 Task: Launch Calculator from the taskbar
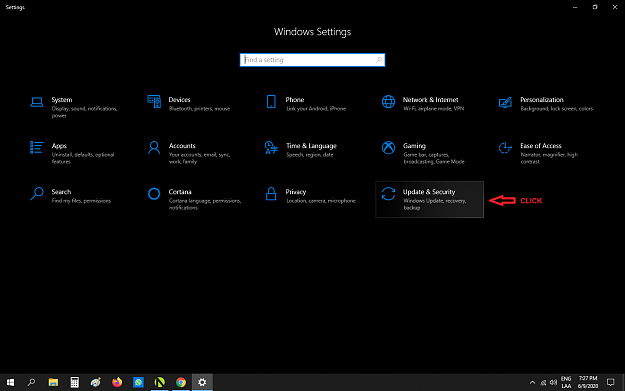[75, 382]
